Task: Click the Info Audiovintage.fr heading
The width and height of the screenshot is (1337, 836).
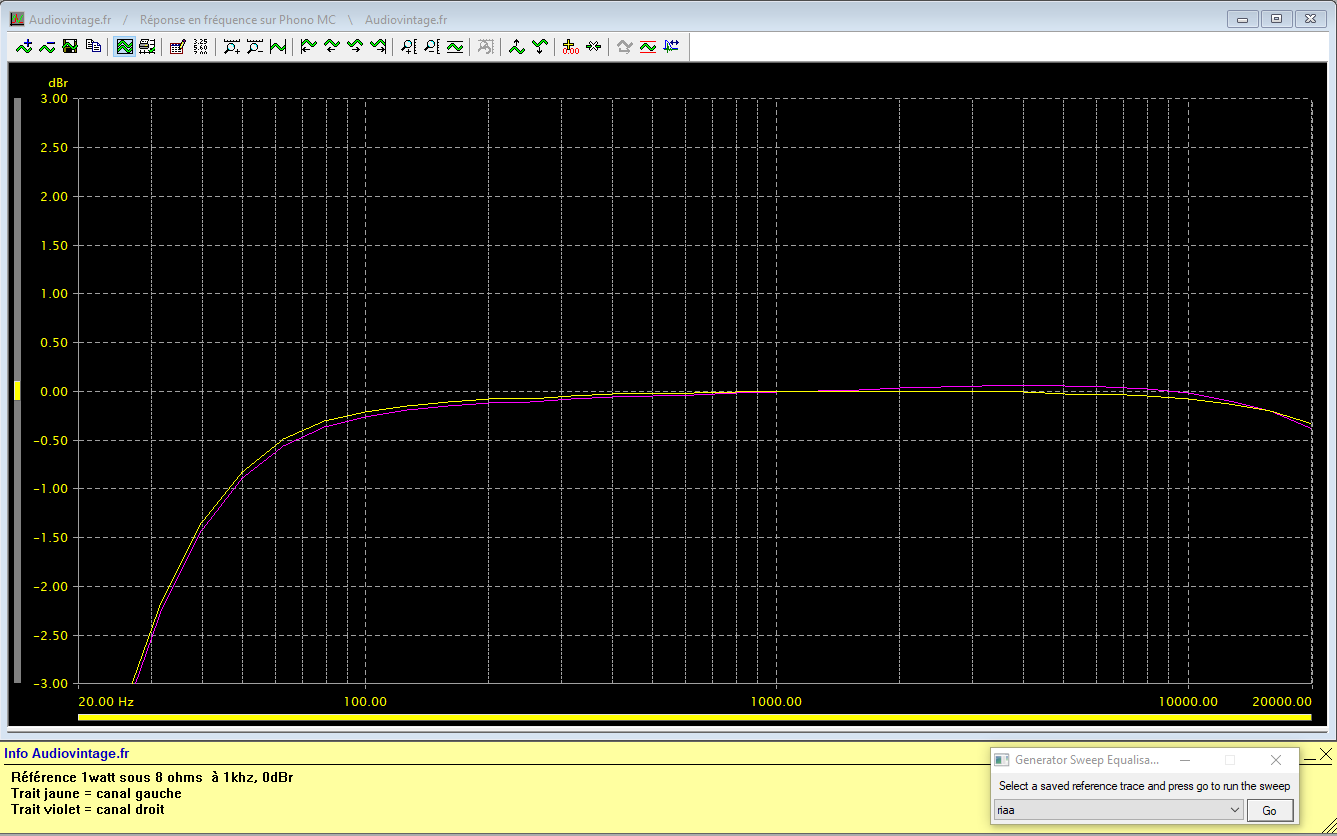Action: (x=67, y=753)
